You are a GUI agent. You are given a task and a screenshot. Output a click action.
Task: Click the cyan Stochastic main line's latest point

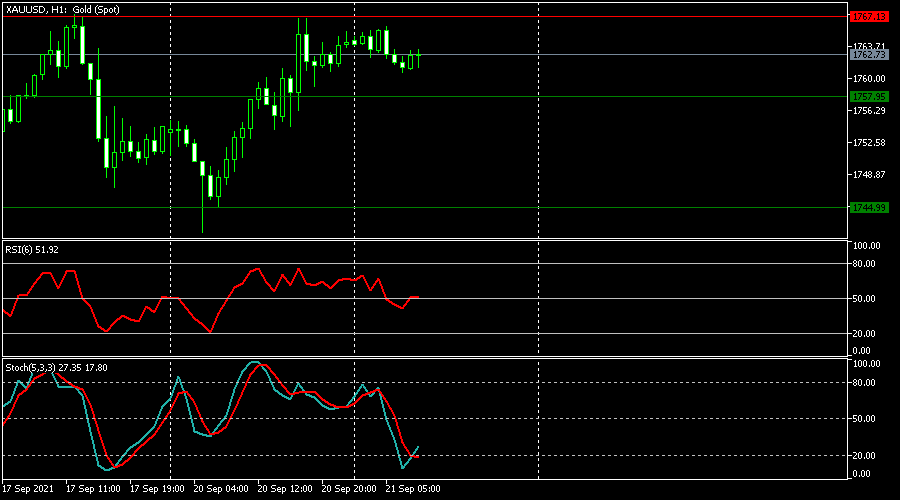click(x=418, y=447)
